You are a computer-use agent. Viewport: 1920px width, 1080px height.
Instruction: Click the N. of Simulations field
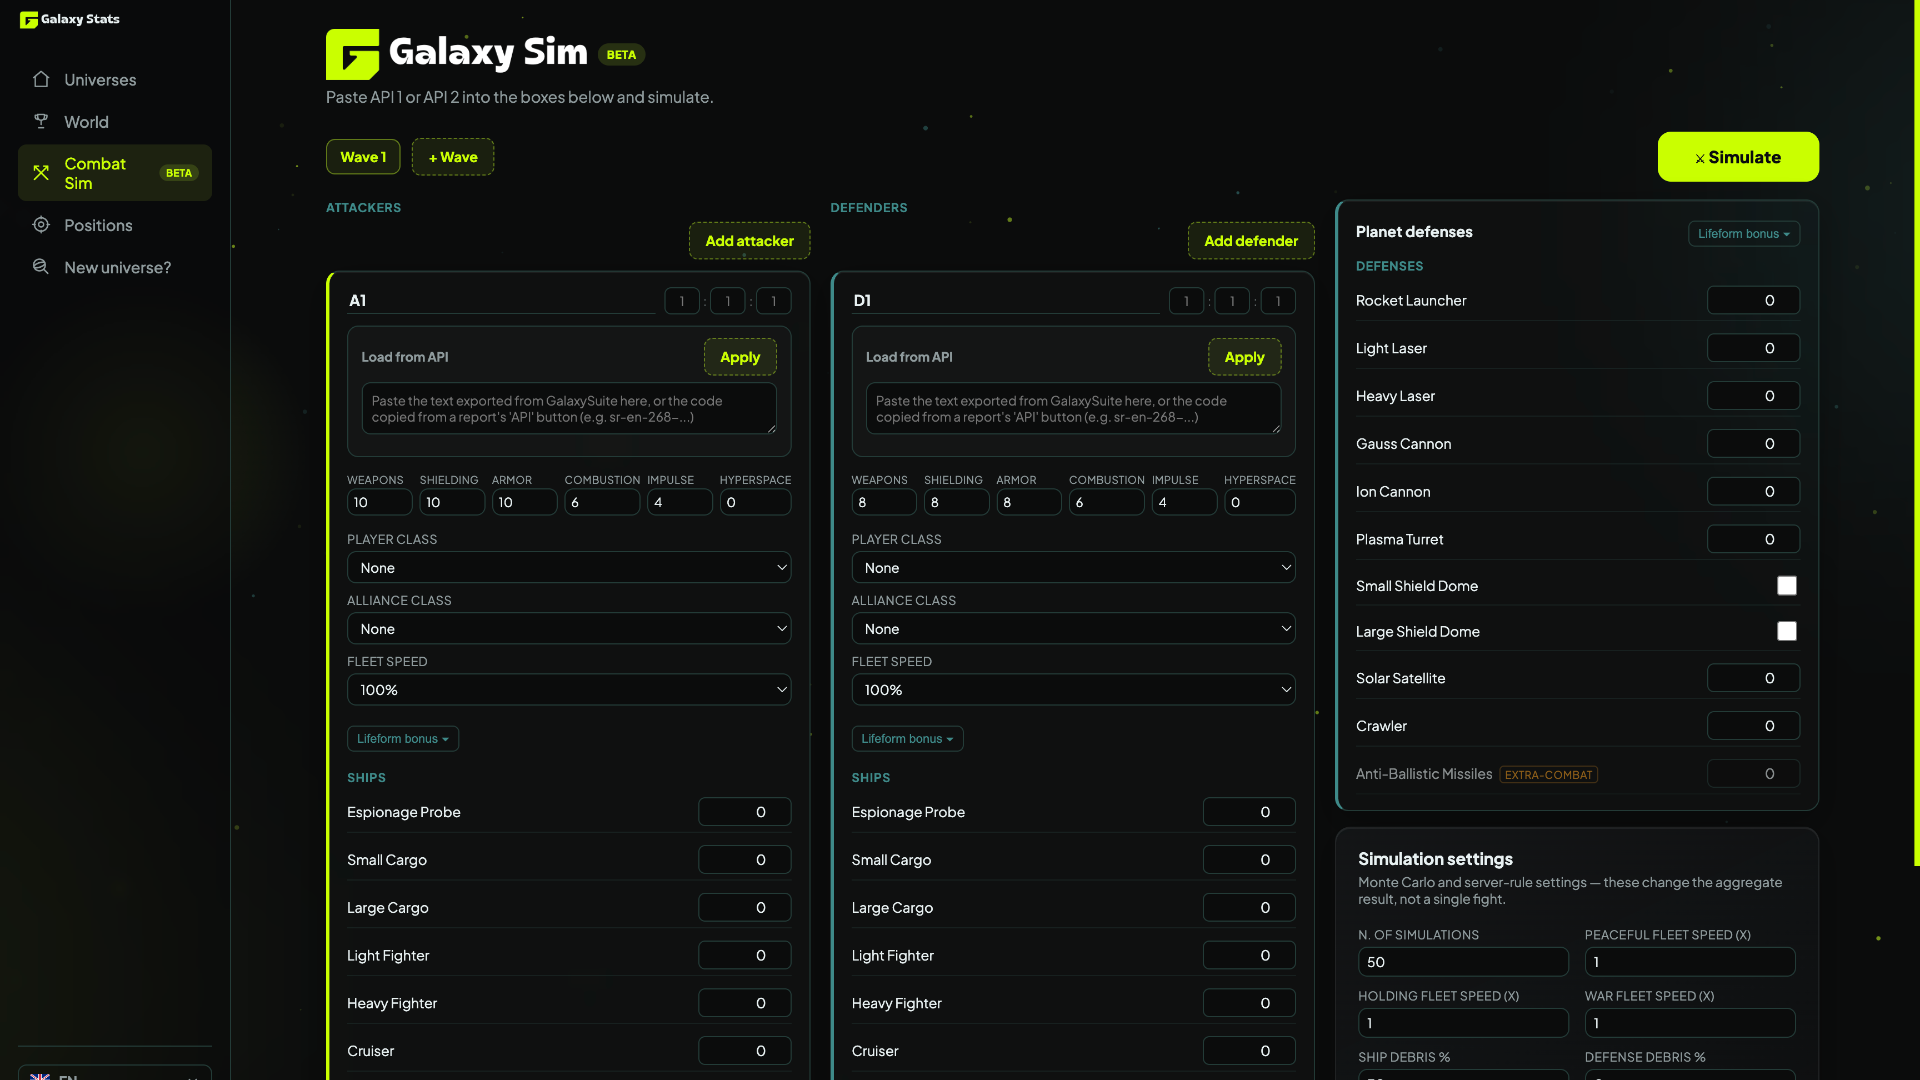coord(1463,962)
